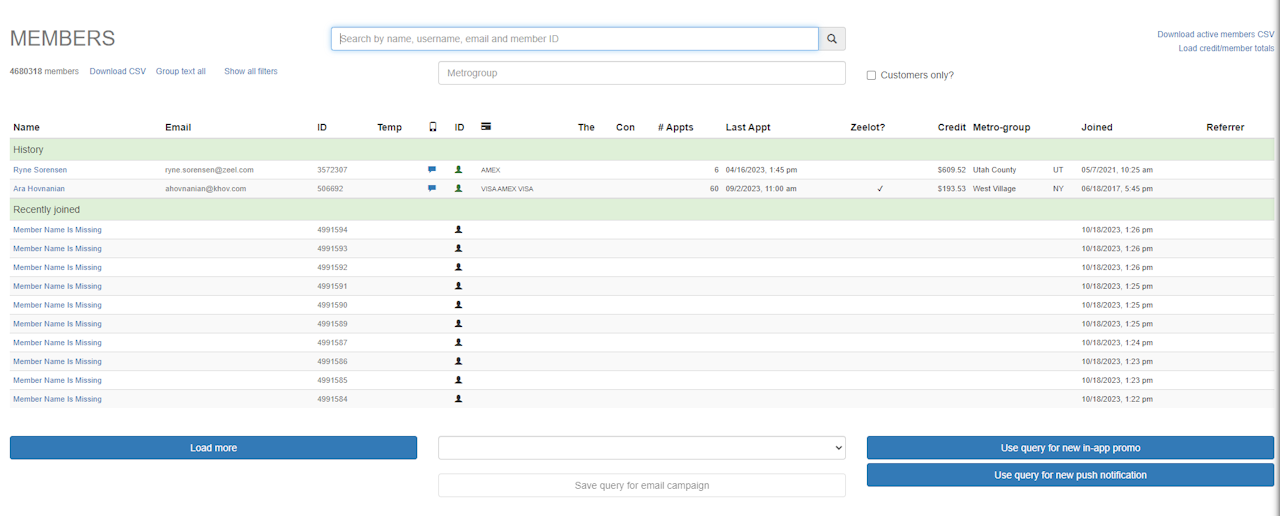Click Ara Hovnanian's blue chat icon
1280x516 pixels.
[x=432, y=188]
